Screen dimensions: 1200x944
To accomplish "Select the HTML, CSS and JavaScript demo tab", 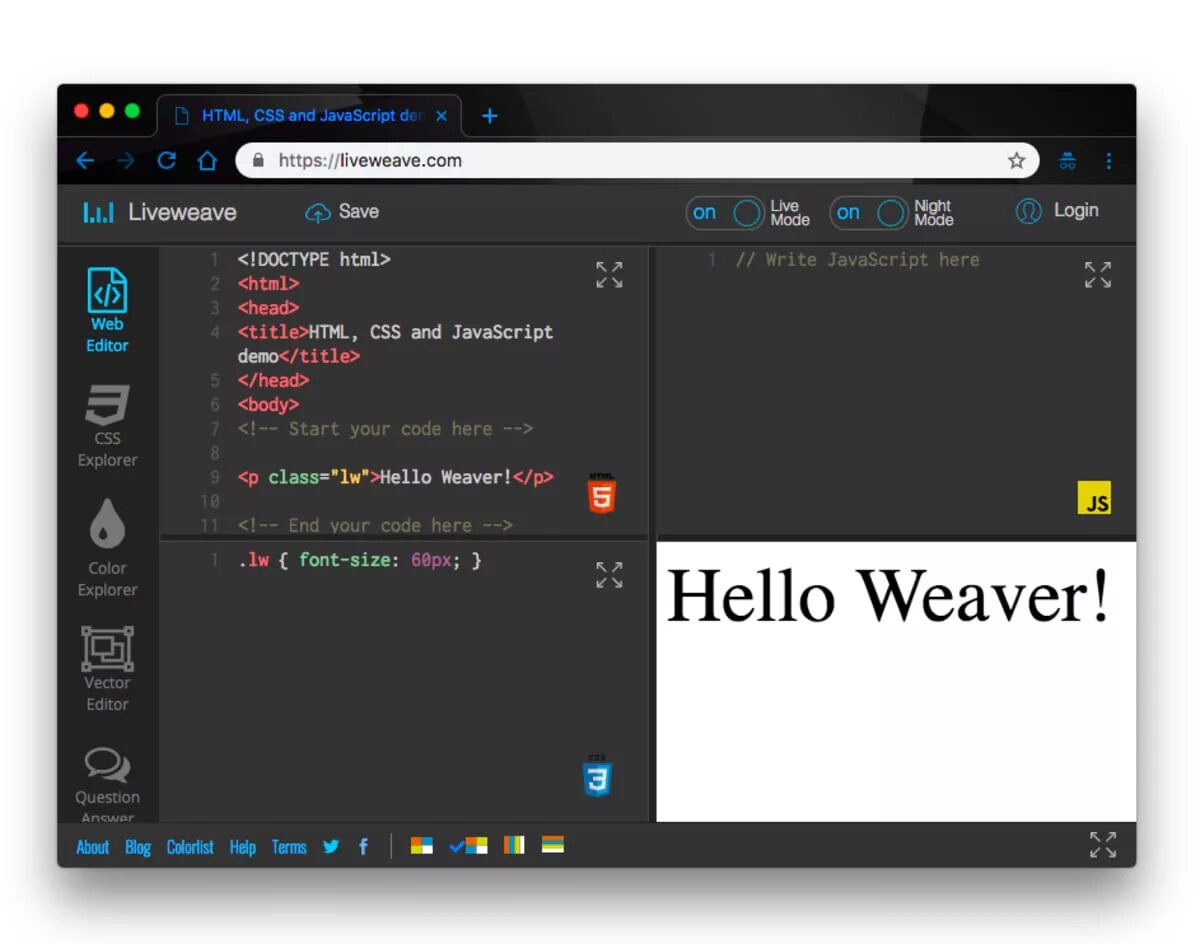I will tap(300, 116).
